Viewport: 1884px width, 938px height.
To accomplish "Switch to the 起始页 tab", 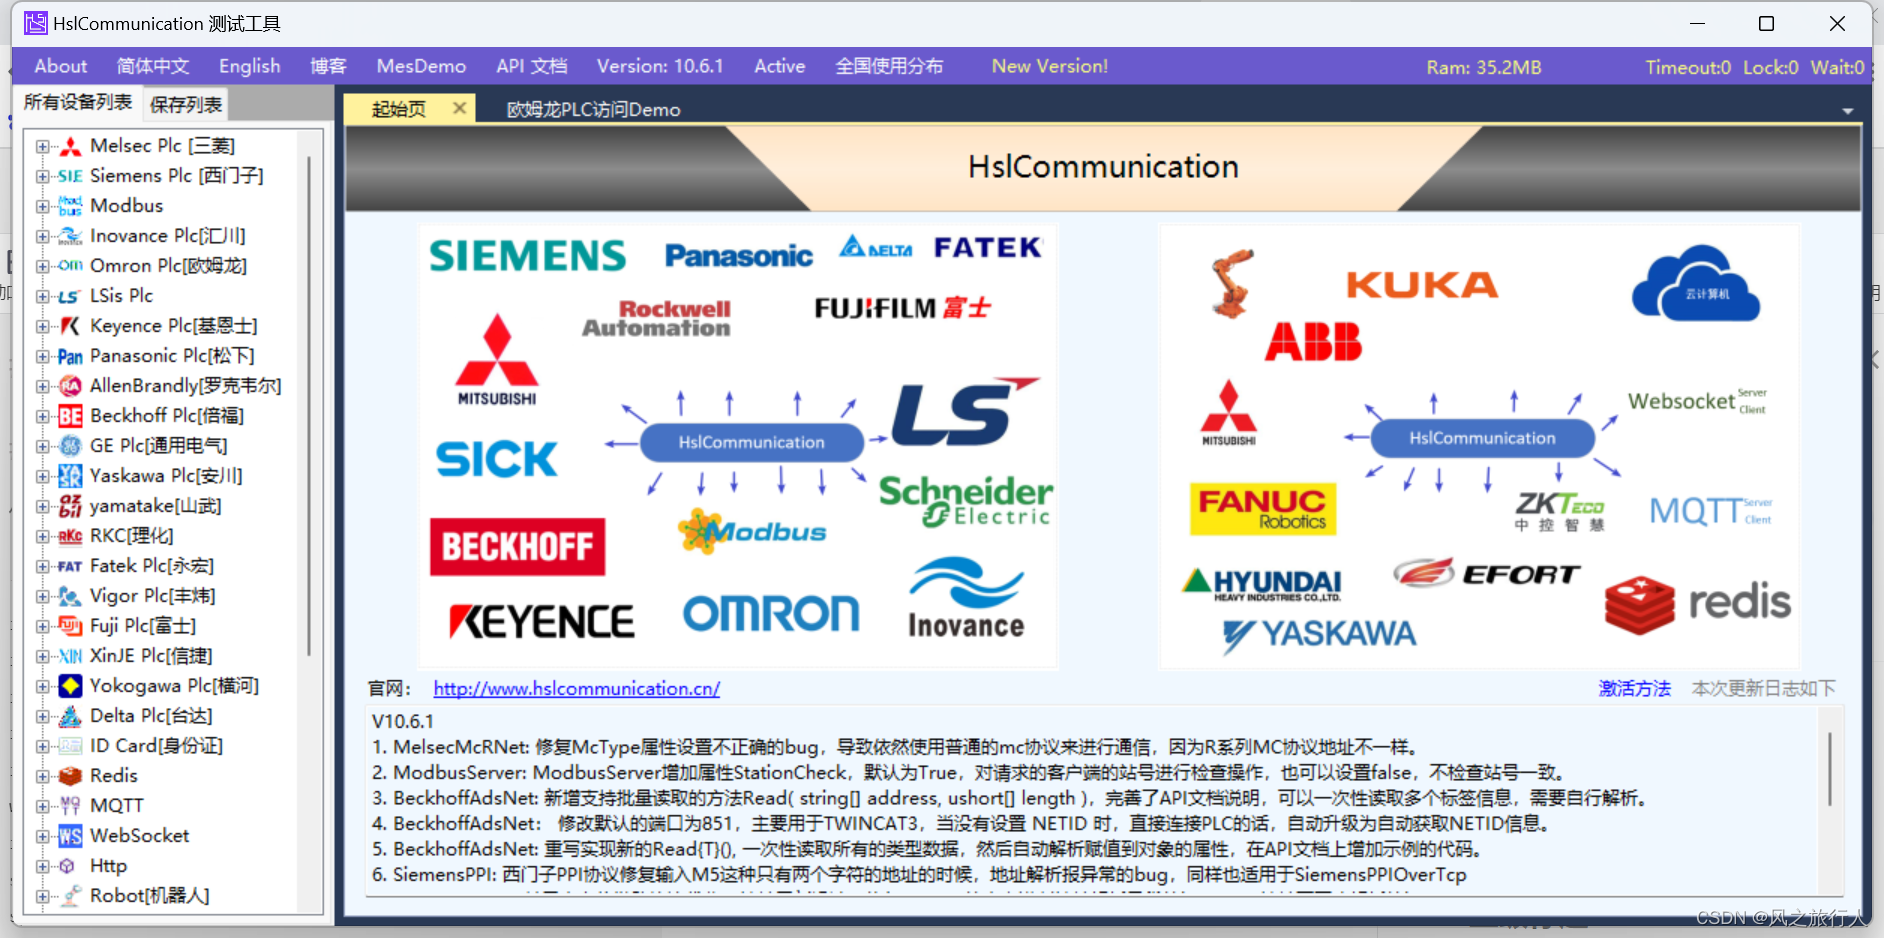I will coord(399,109).
